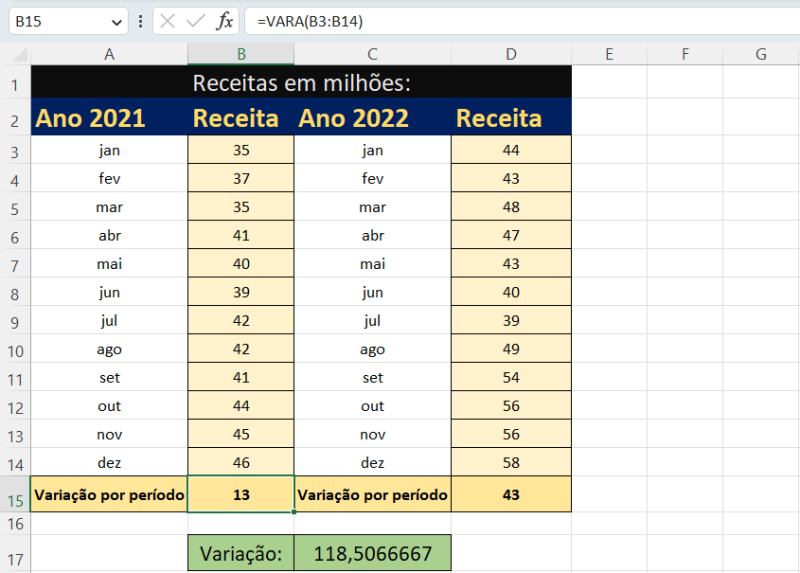Click the fill handle of cell B15
Screen dimensions: 800x573
click(294, 512)
